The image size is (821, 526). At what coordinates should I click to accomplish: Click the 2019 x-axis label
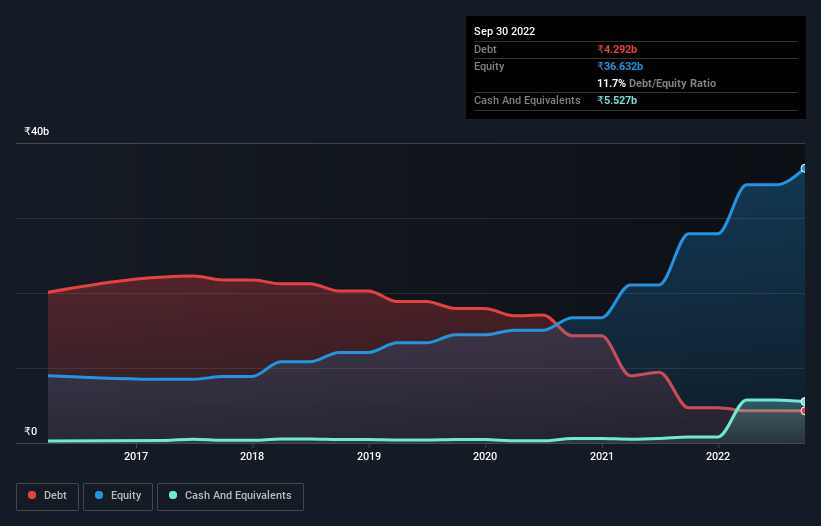click(369, 456)
